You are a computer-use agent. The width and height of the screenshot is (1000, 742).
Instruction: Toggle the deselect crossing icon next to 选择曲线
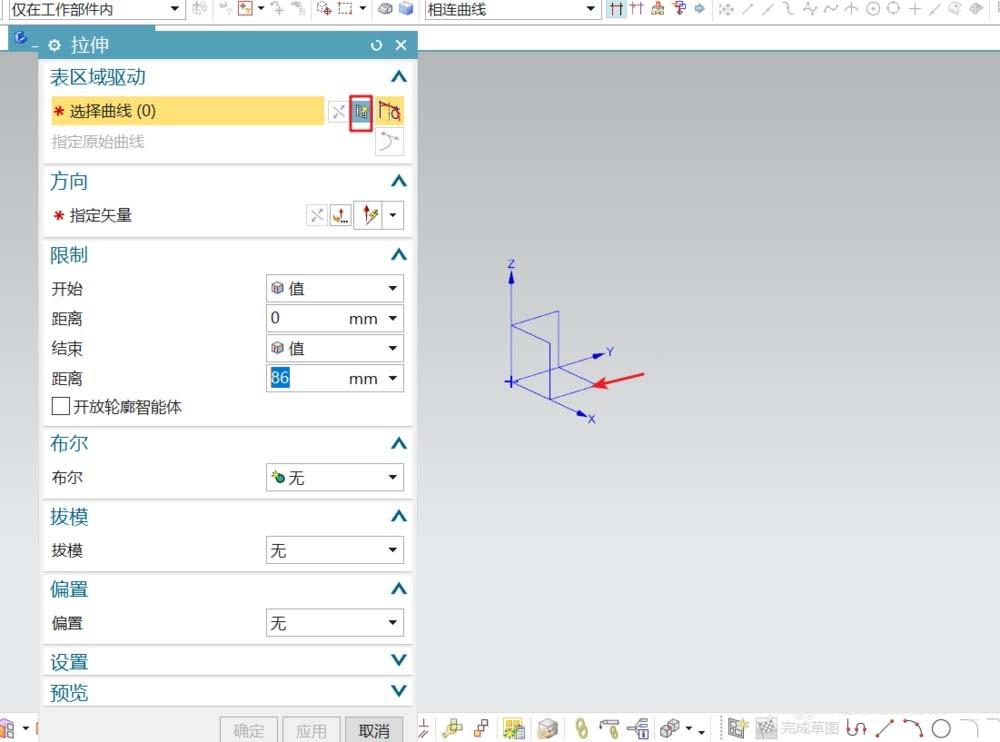pyautogui.click(x=340, y=111)
